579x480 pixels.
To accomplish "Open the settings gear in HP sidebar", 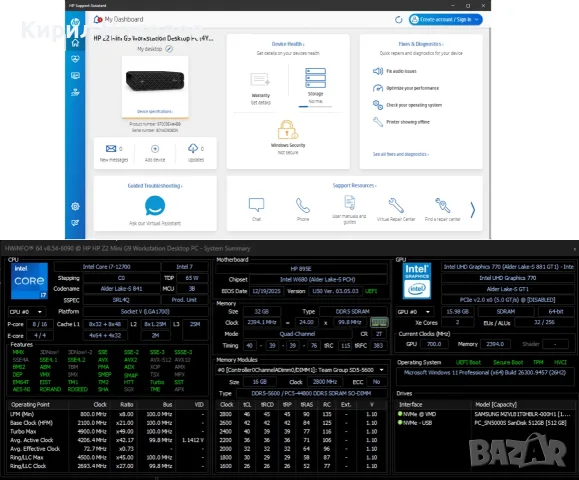I will pos(75,206).
